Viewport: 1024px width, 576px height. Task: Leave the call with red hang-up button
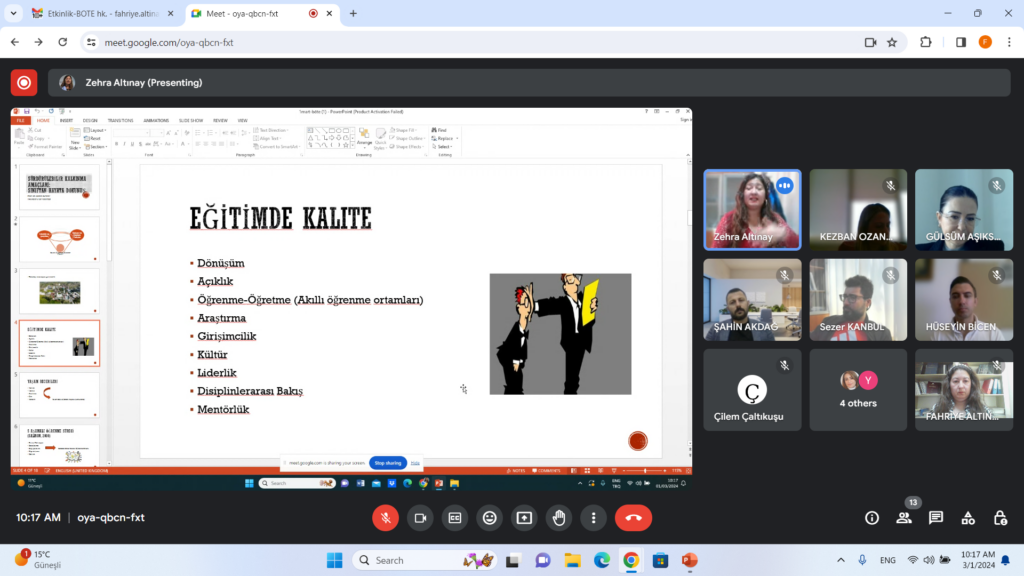pos(633,517)
